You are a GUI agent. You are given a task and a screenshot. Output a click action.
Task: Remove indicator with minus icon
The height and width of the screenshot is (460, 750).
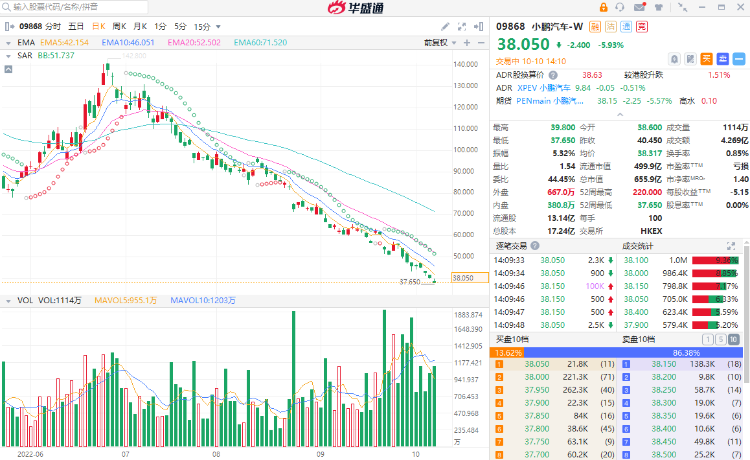pos(481,43)
